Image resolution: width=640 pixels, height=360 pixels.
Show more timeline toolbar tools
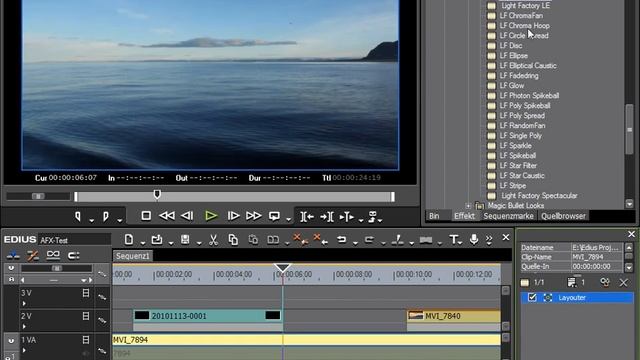coord(489,240)
